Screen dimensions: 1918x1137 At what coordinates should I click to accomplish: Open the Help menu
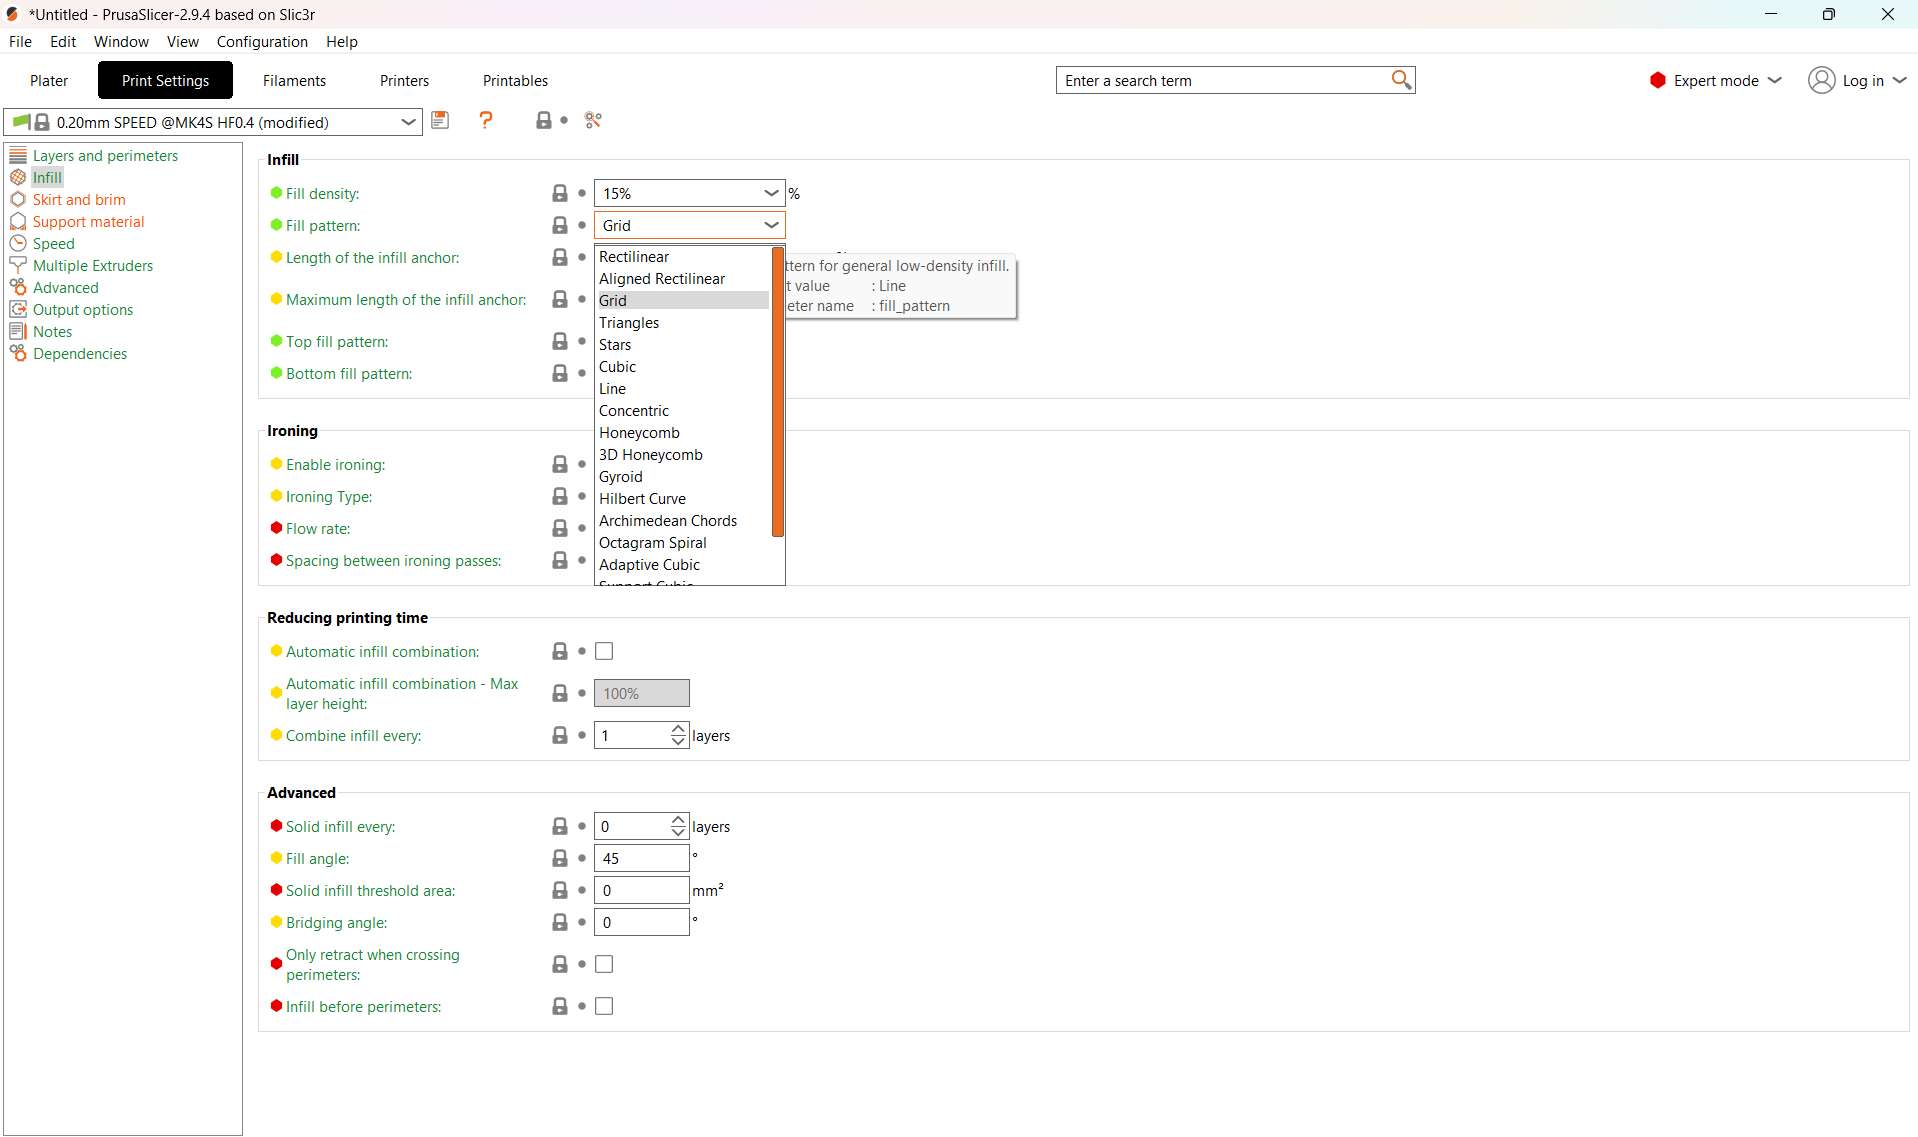pyautogui.click(x=341, y=41)
